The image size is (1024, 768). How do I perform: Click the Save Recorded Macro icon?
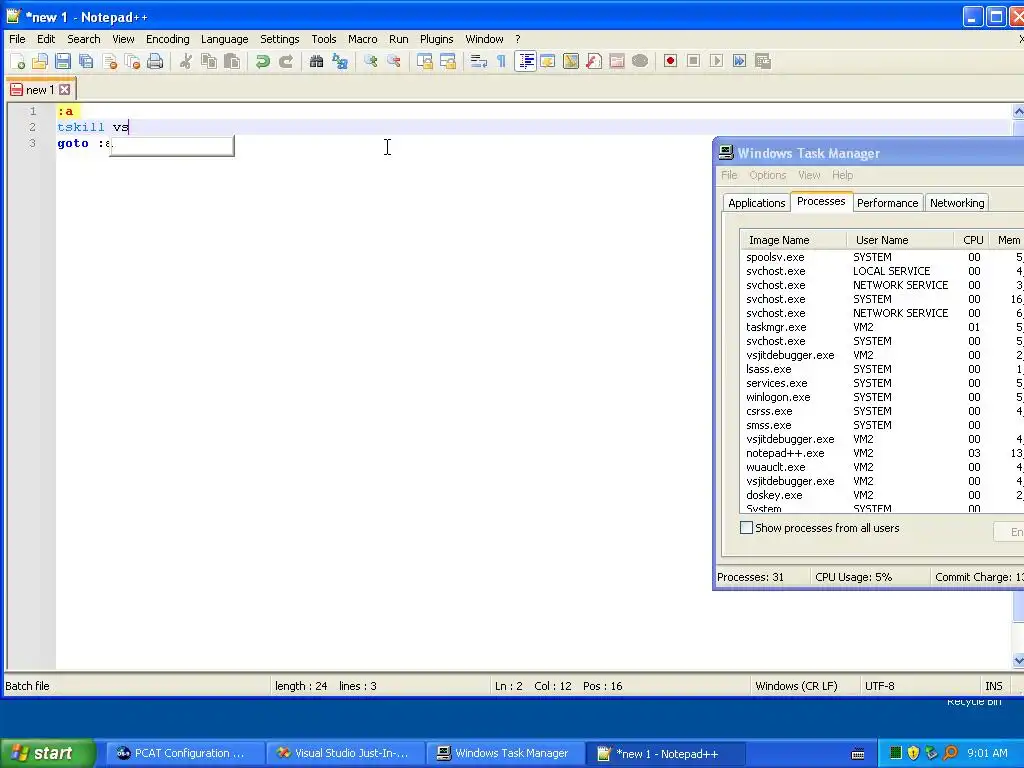(x=763, y=61)
